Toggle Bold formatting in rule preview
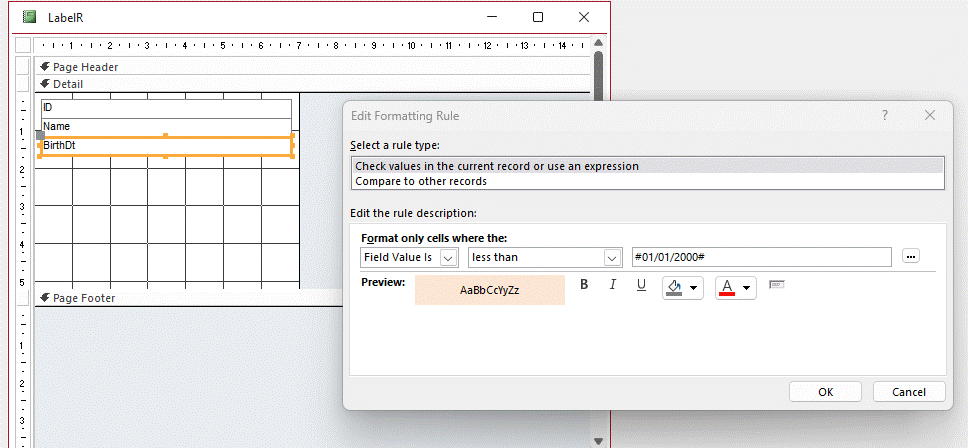The image size is (968, 448). (585, 286)
